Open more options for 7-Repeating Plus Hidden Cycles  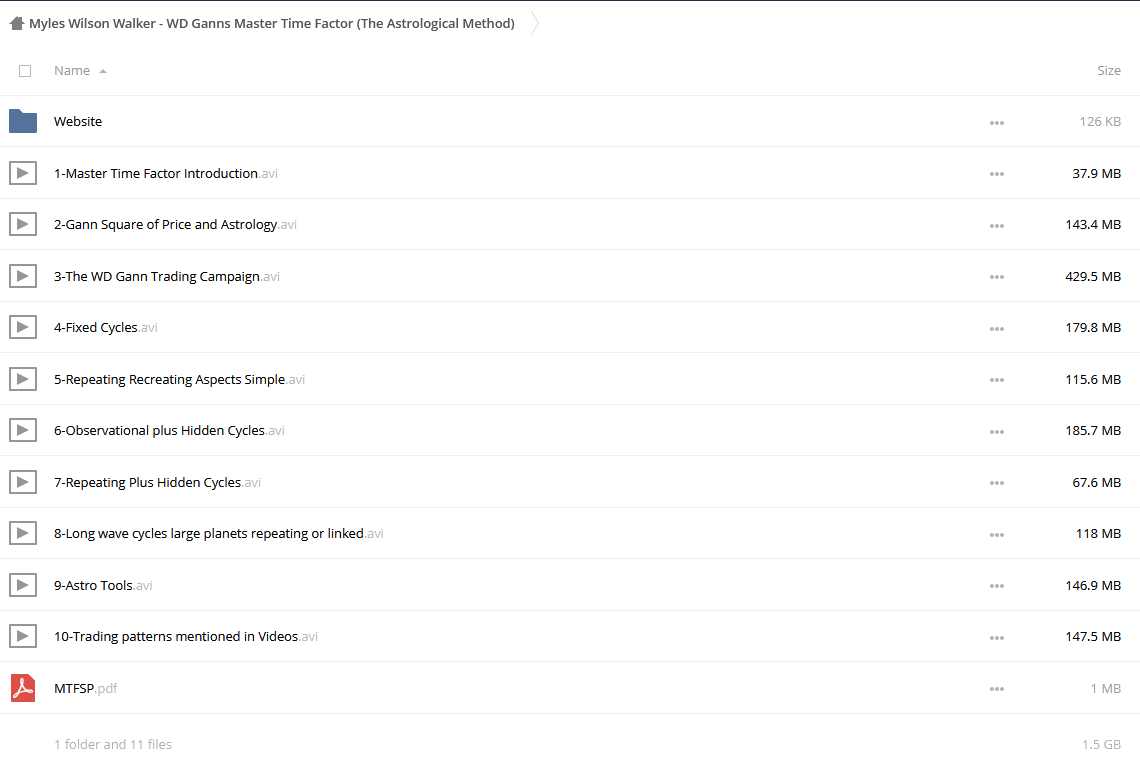coord(997,483)
